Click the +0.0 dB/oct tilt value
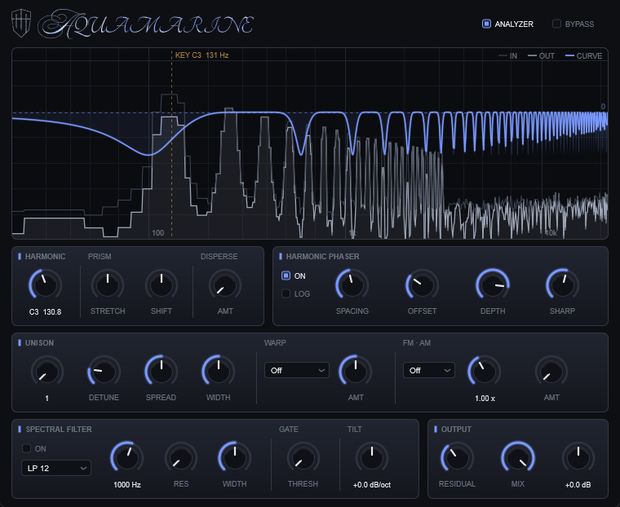This screenshot has height=507, width=620. [372, 485]
